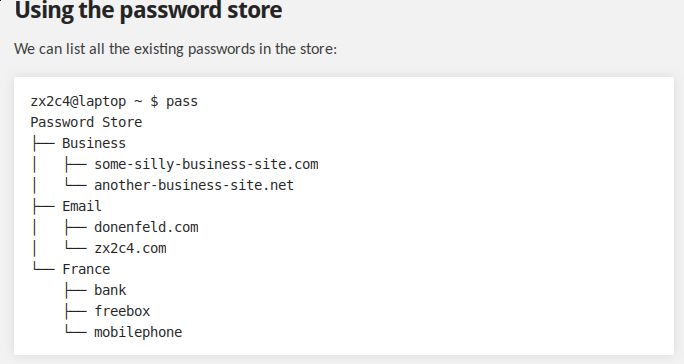Click the word 'store' in heading

[255, 10]
